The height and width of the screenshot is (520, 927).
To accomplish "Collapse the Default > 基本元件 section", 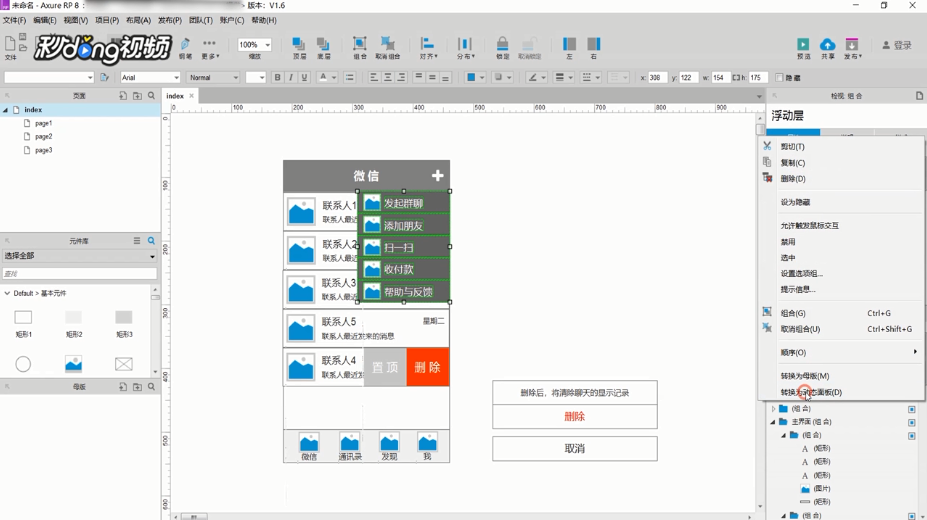I will click(x=7, y=293).
